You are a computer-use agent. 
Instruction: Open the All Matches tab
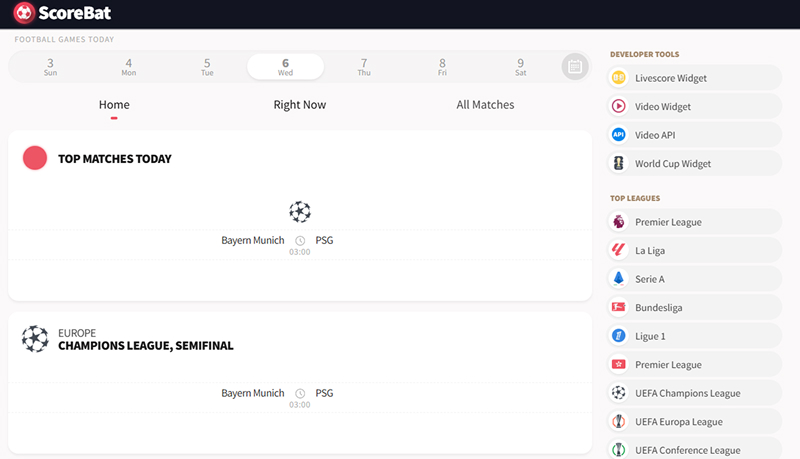tap(485, 105)
